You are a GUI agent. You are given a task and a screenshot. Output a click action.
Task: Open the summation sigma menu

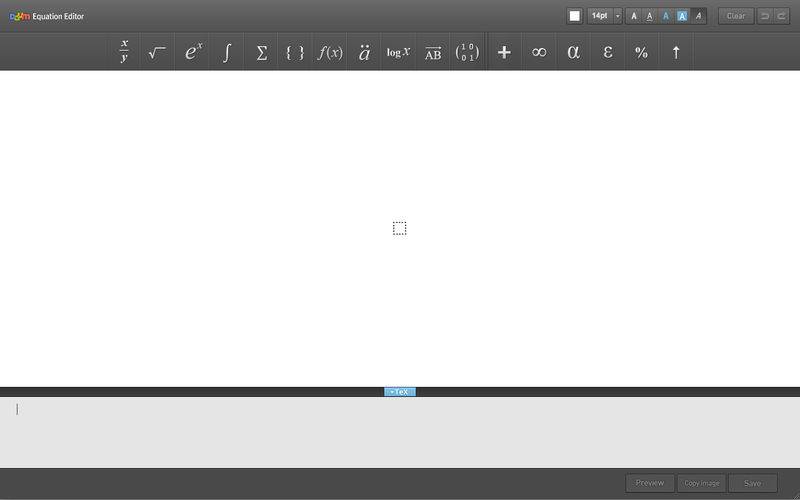coord(261,52)
